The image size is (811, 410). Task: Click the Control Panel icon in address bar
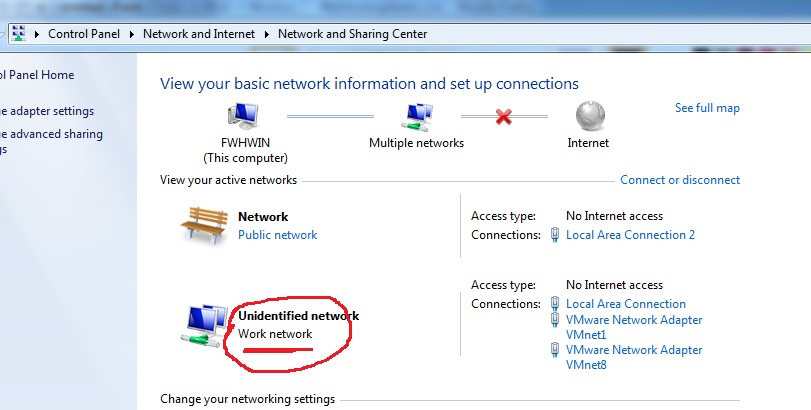tap(19, 34)
